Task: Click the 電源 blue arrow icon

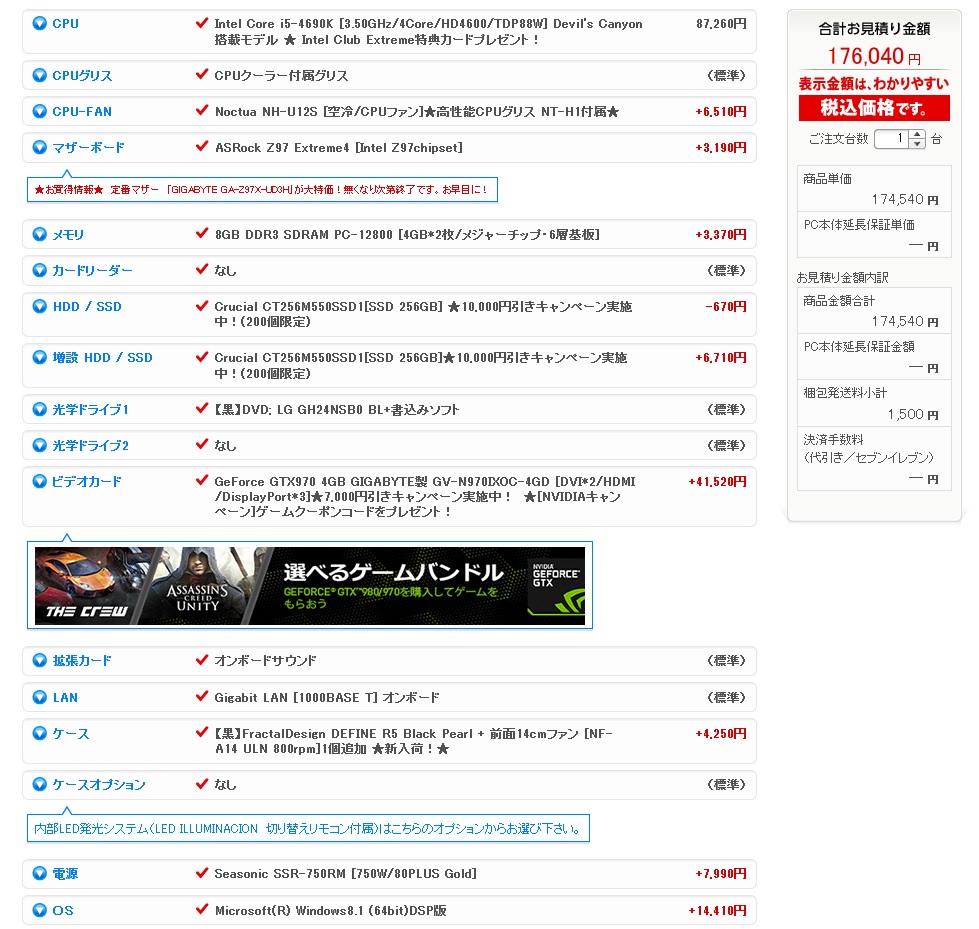Action: point(39,874)
